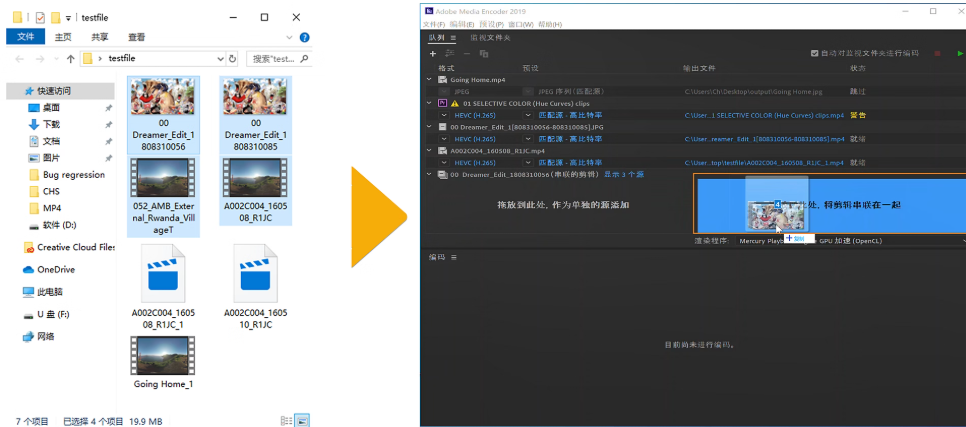Image resolution: width=966 pixels, height=427 pixels.
Task: Open Customize Quick Access Toolbar dropdown arrow
Action: pos(68,18)
